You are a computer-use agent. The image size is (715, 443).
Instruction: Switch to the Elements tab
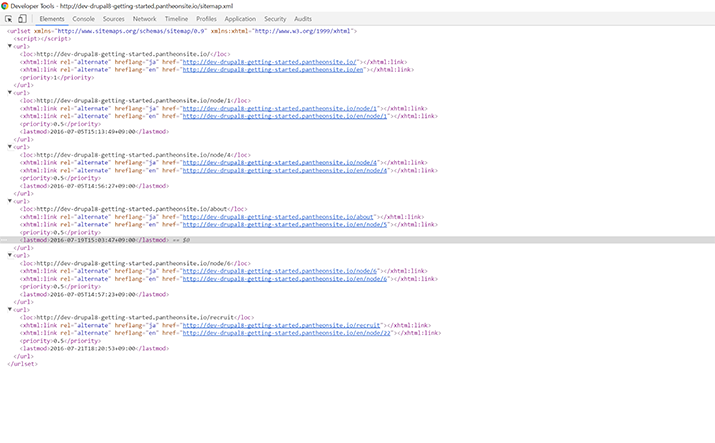52,19
